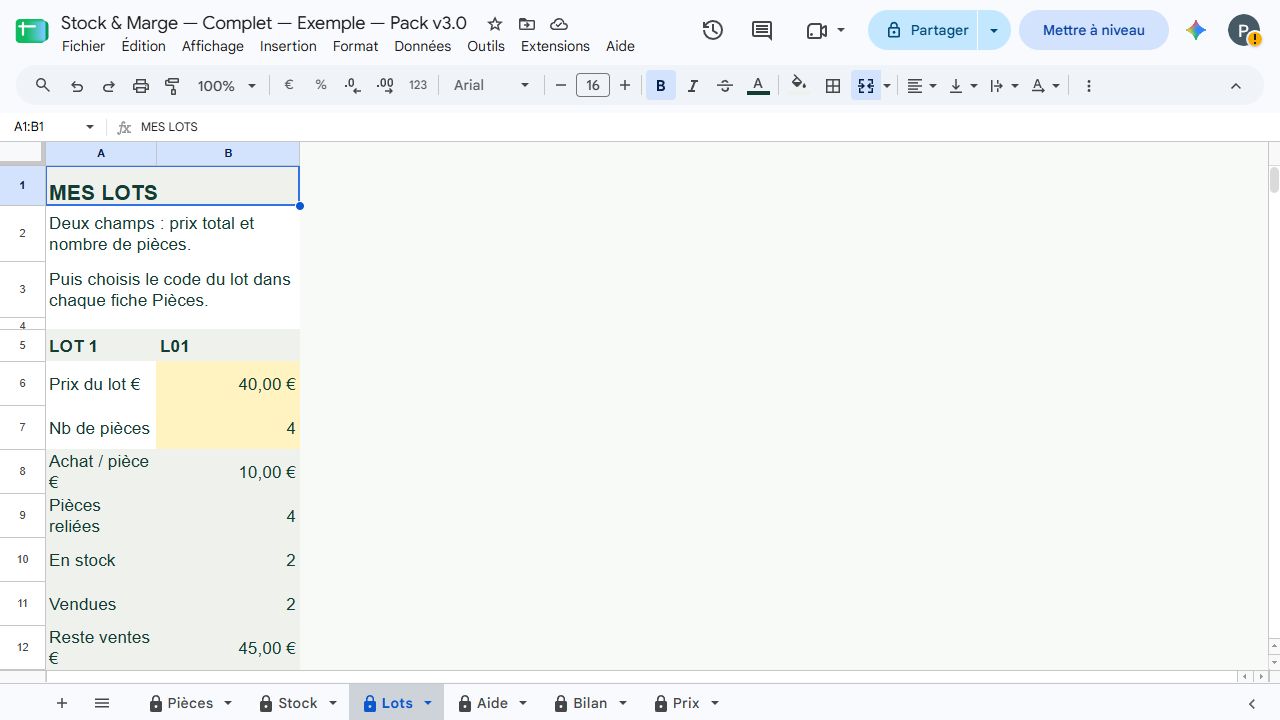This screenshot has width=1280, height=720.
Task: Open the Données menu
Action: [x=422, y=46]
